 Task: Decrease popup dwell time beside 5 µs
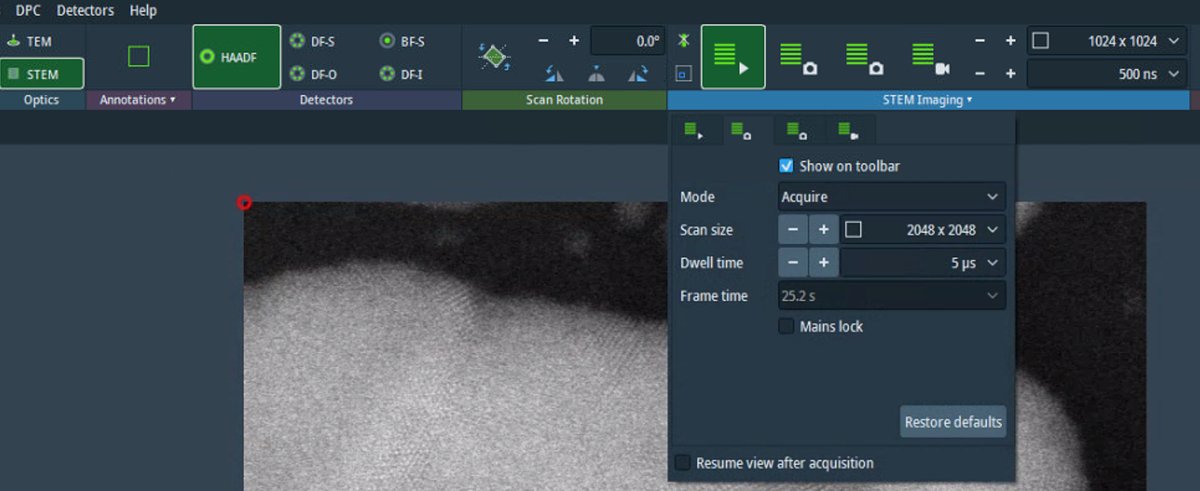793,263
